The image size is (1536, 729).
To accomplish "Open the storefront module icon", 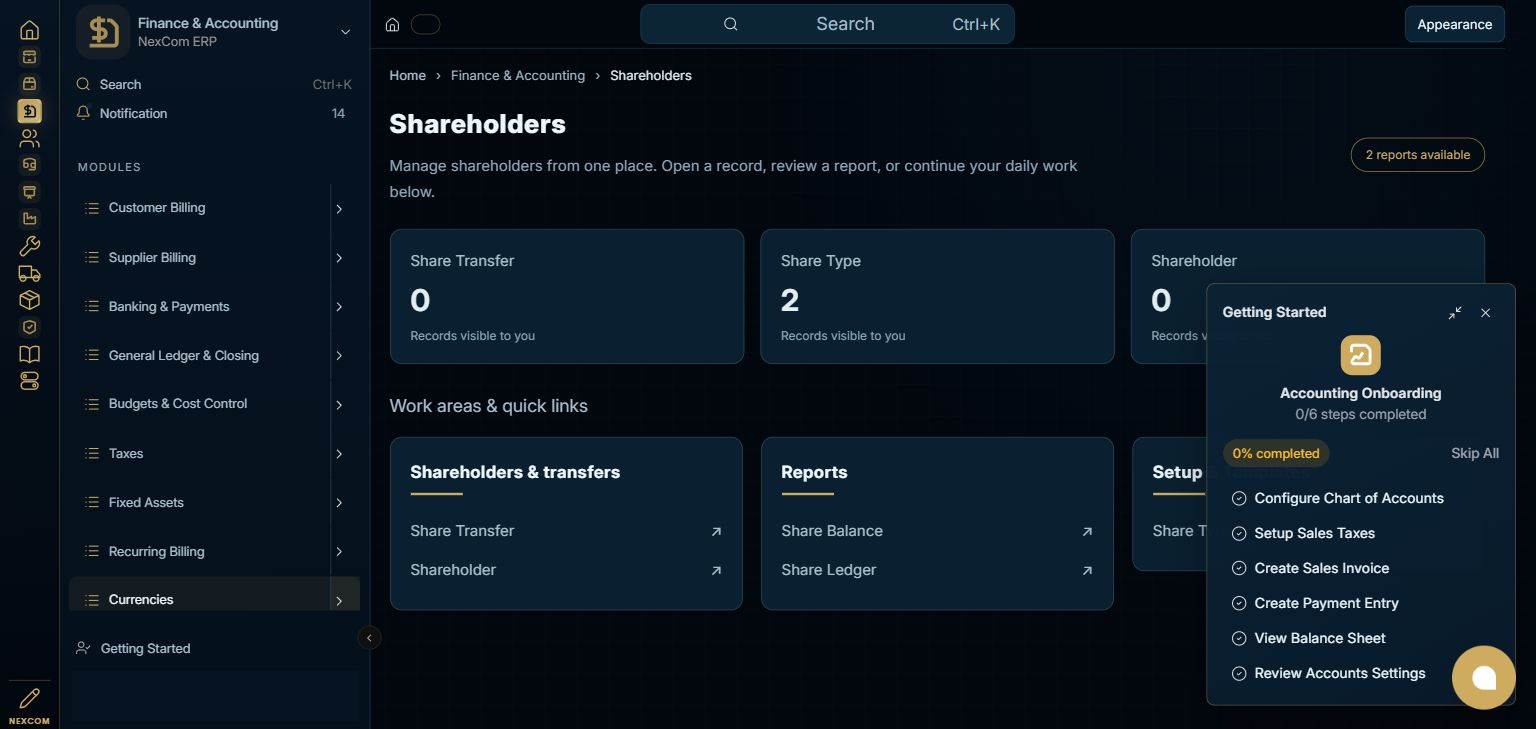I will pyautogui.click(x=30, y=84).
